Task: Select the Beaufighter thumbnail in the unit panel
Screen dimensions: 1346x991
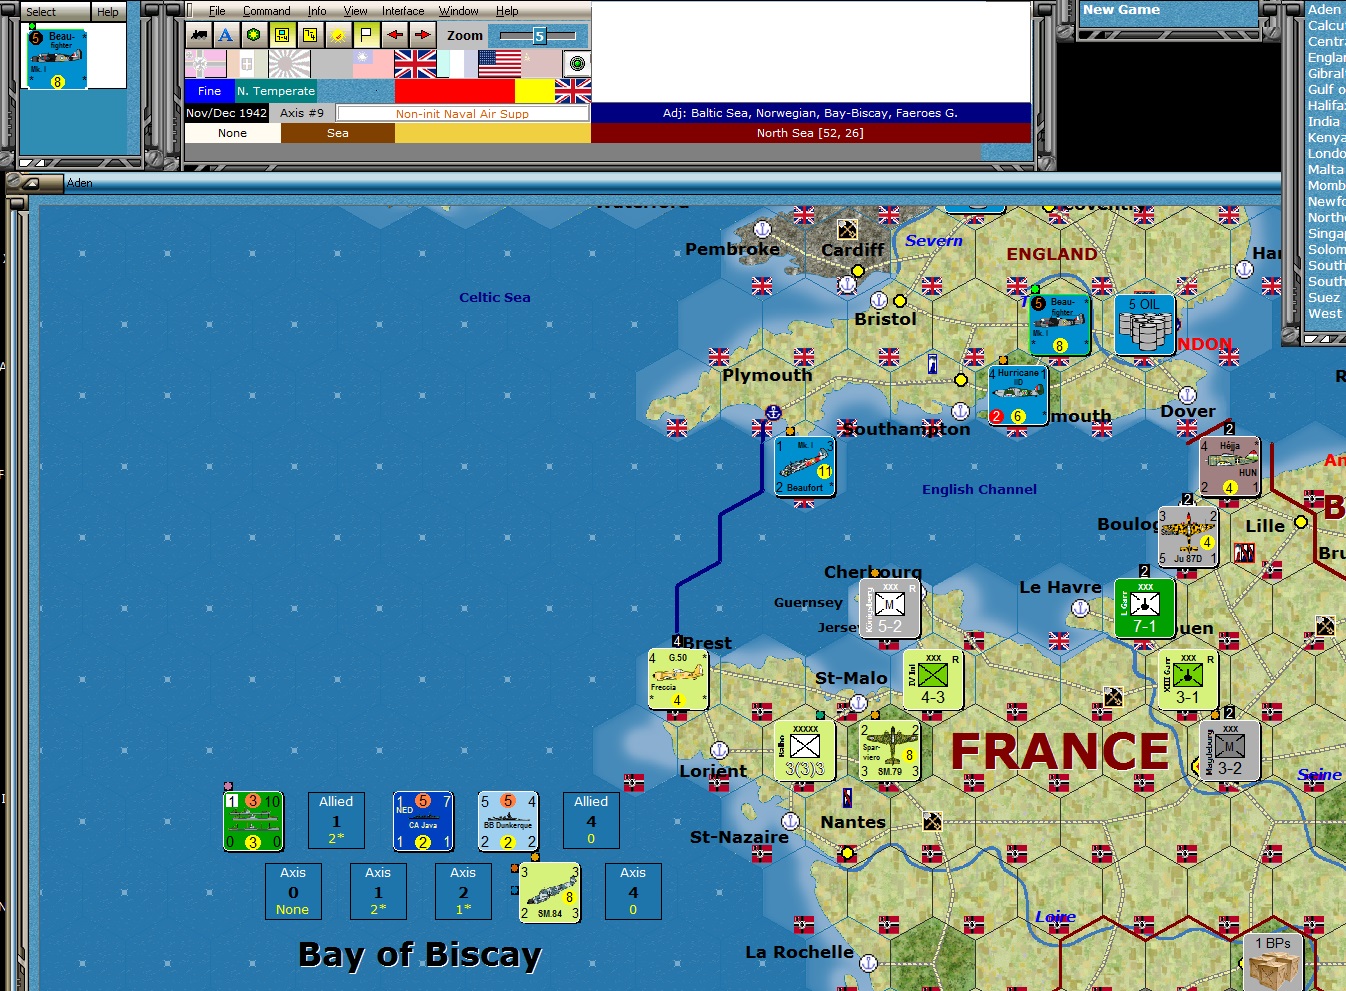Action: pos(57,59)
